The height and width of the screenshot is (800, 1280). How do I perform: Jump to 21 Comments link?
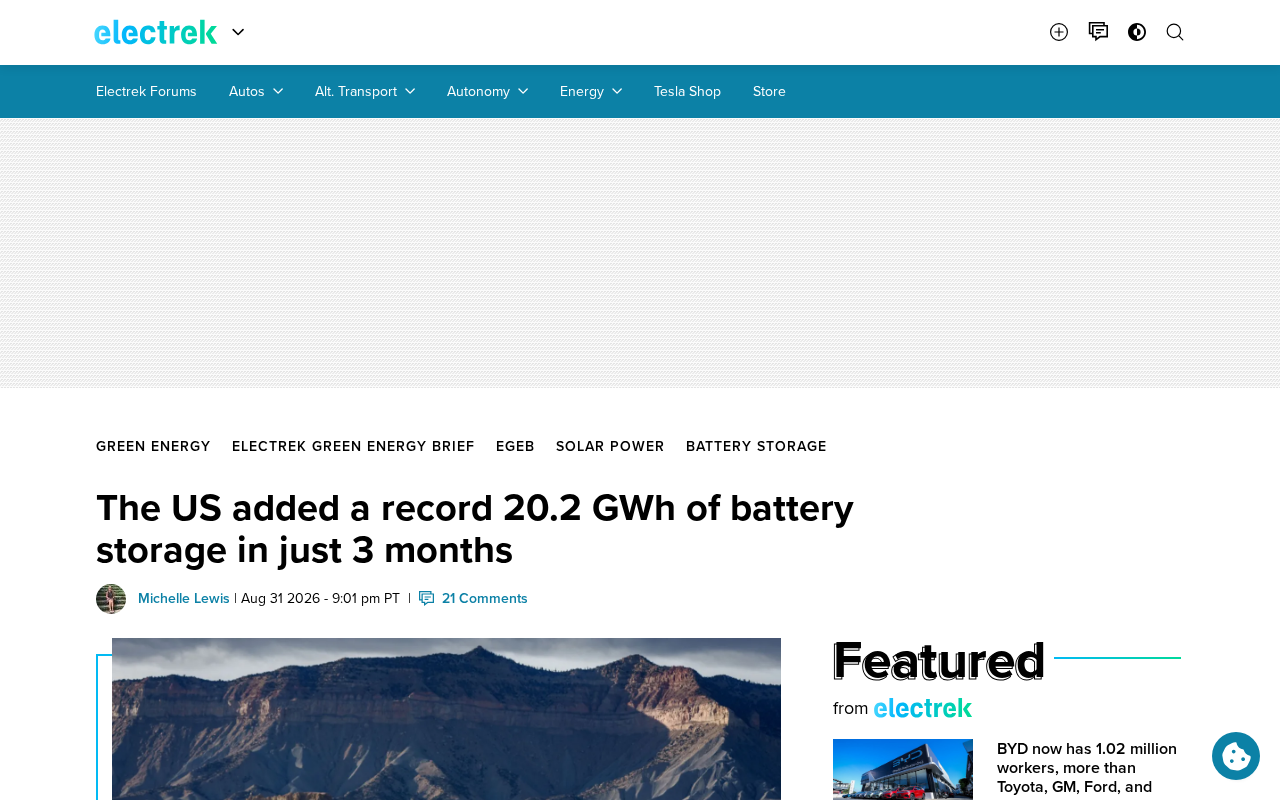[485, 598]
